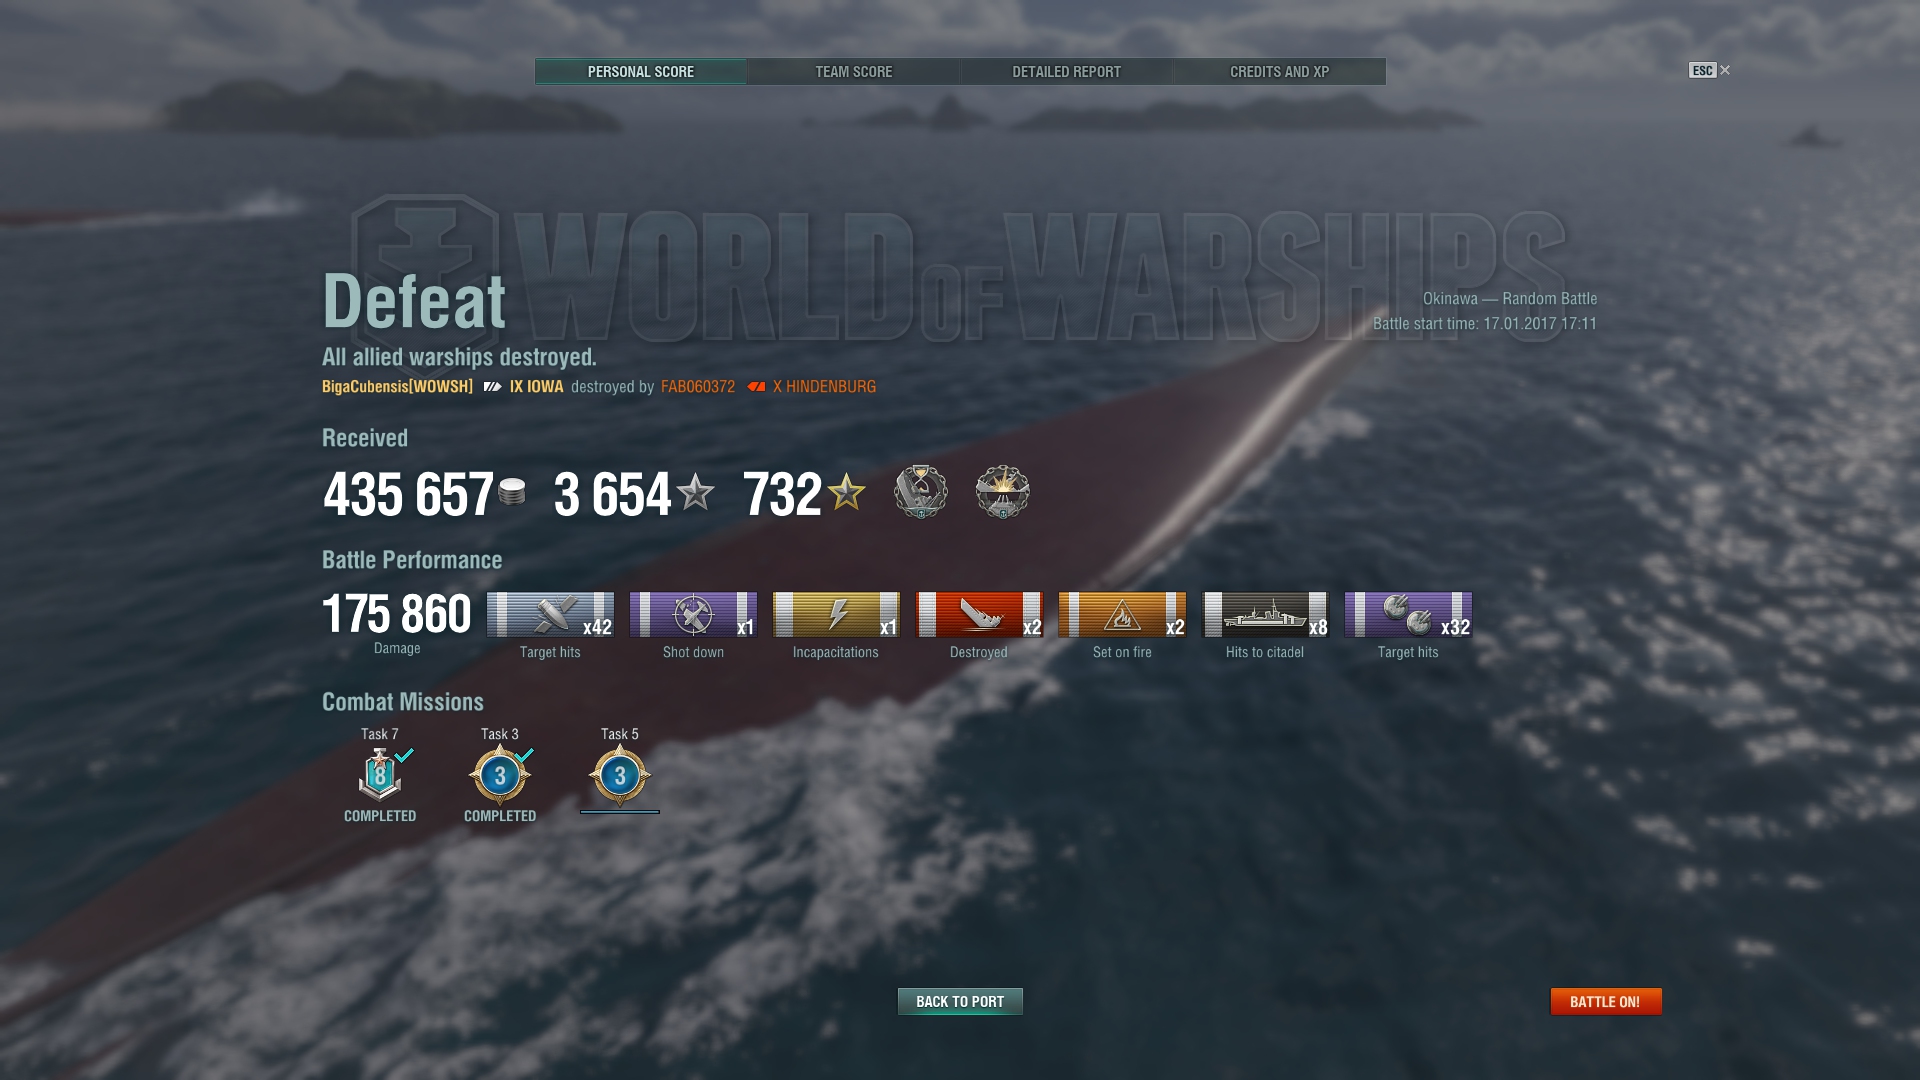Select the Personal Score tab

pyautogui.click(x=640, y=71)
